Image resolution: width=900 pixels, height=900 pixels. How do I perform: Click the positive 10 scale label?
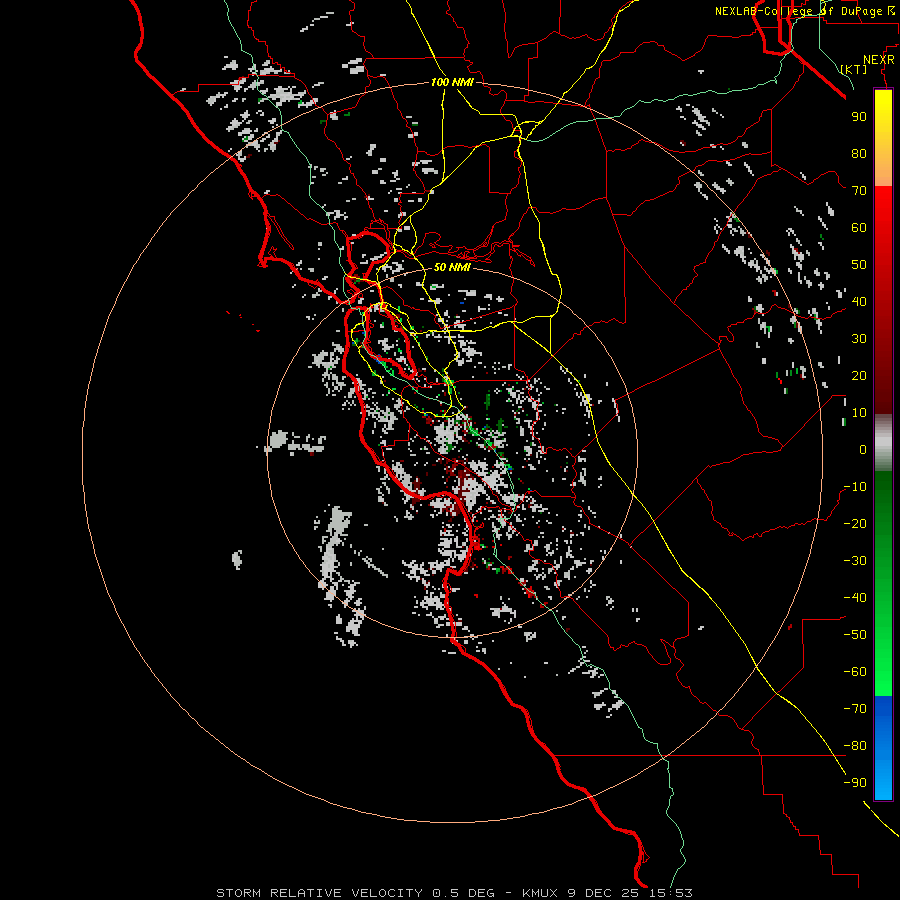point(859,413)
